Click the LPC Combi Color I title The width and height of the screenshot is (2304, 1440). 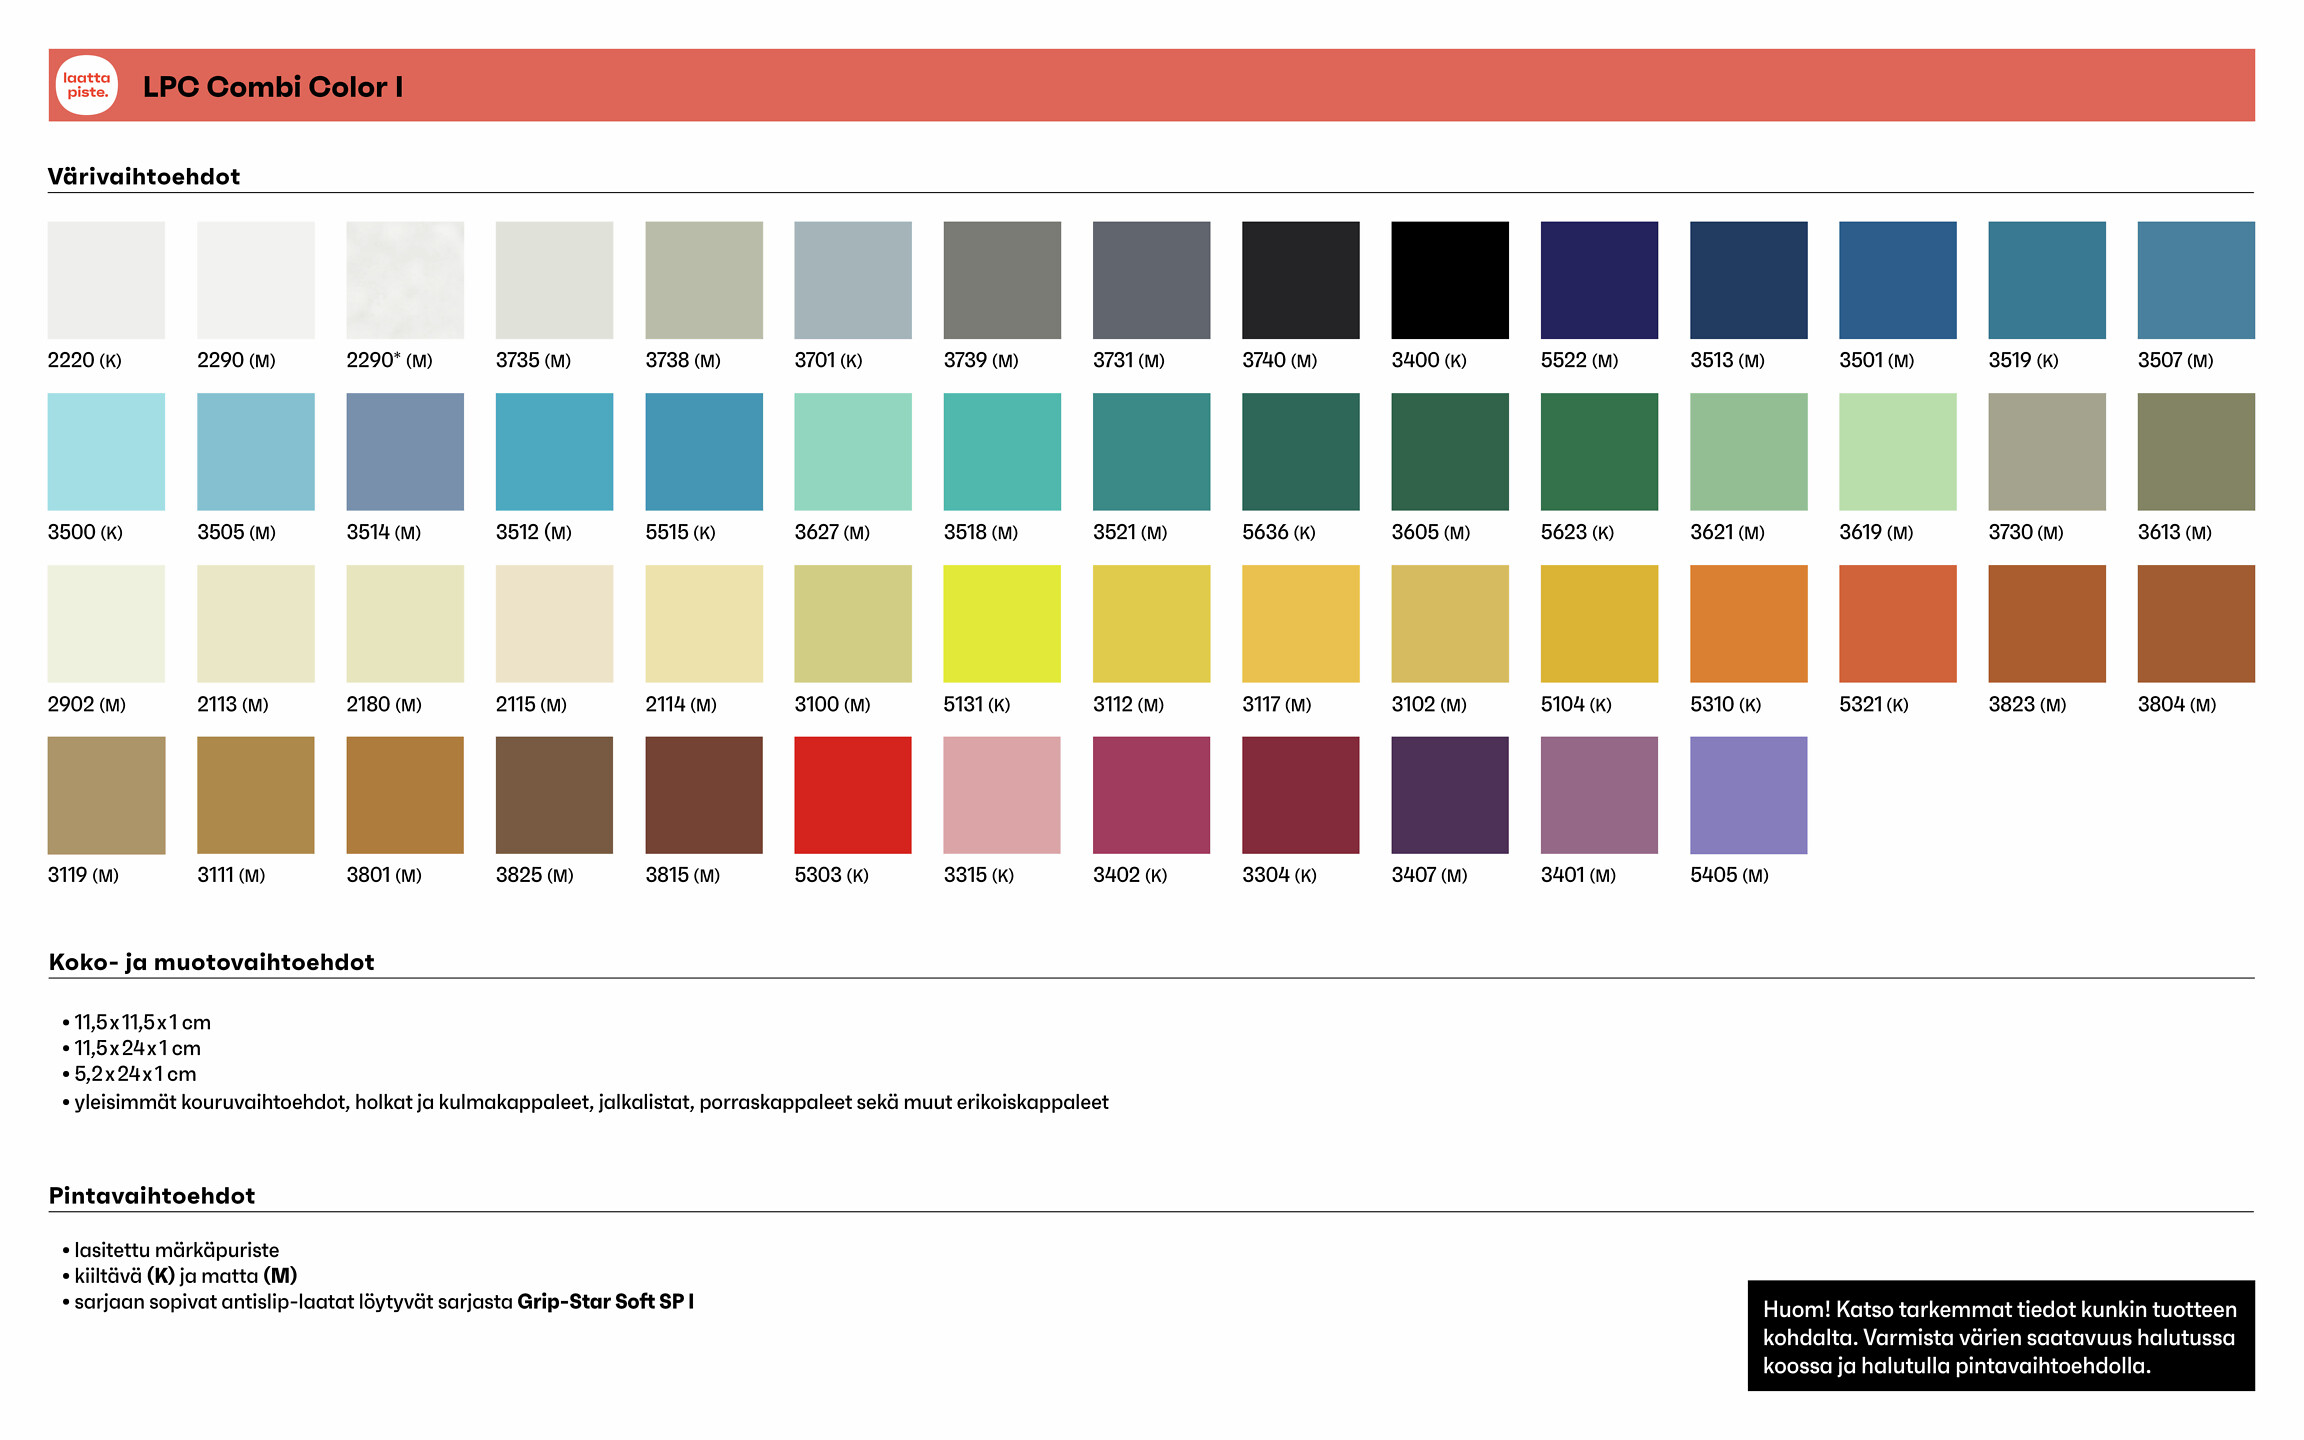tap(273, 87)
